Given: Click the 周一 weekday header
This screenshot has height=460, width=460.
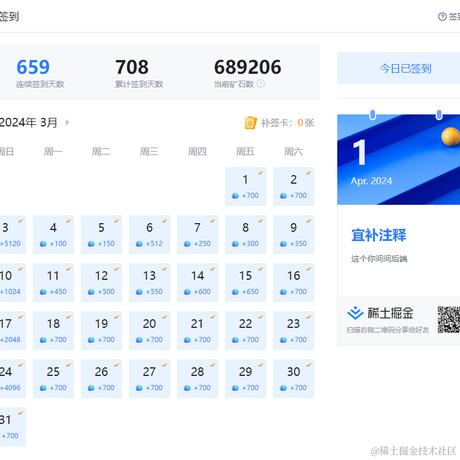Looking at the screenshot, I should [x=53, y=152].
